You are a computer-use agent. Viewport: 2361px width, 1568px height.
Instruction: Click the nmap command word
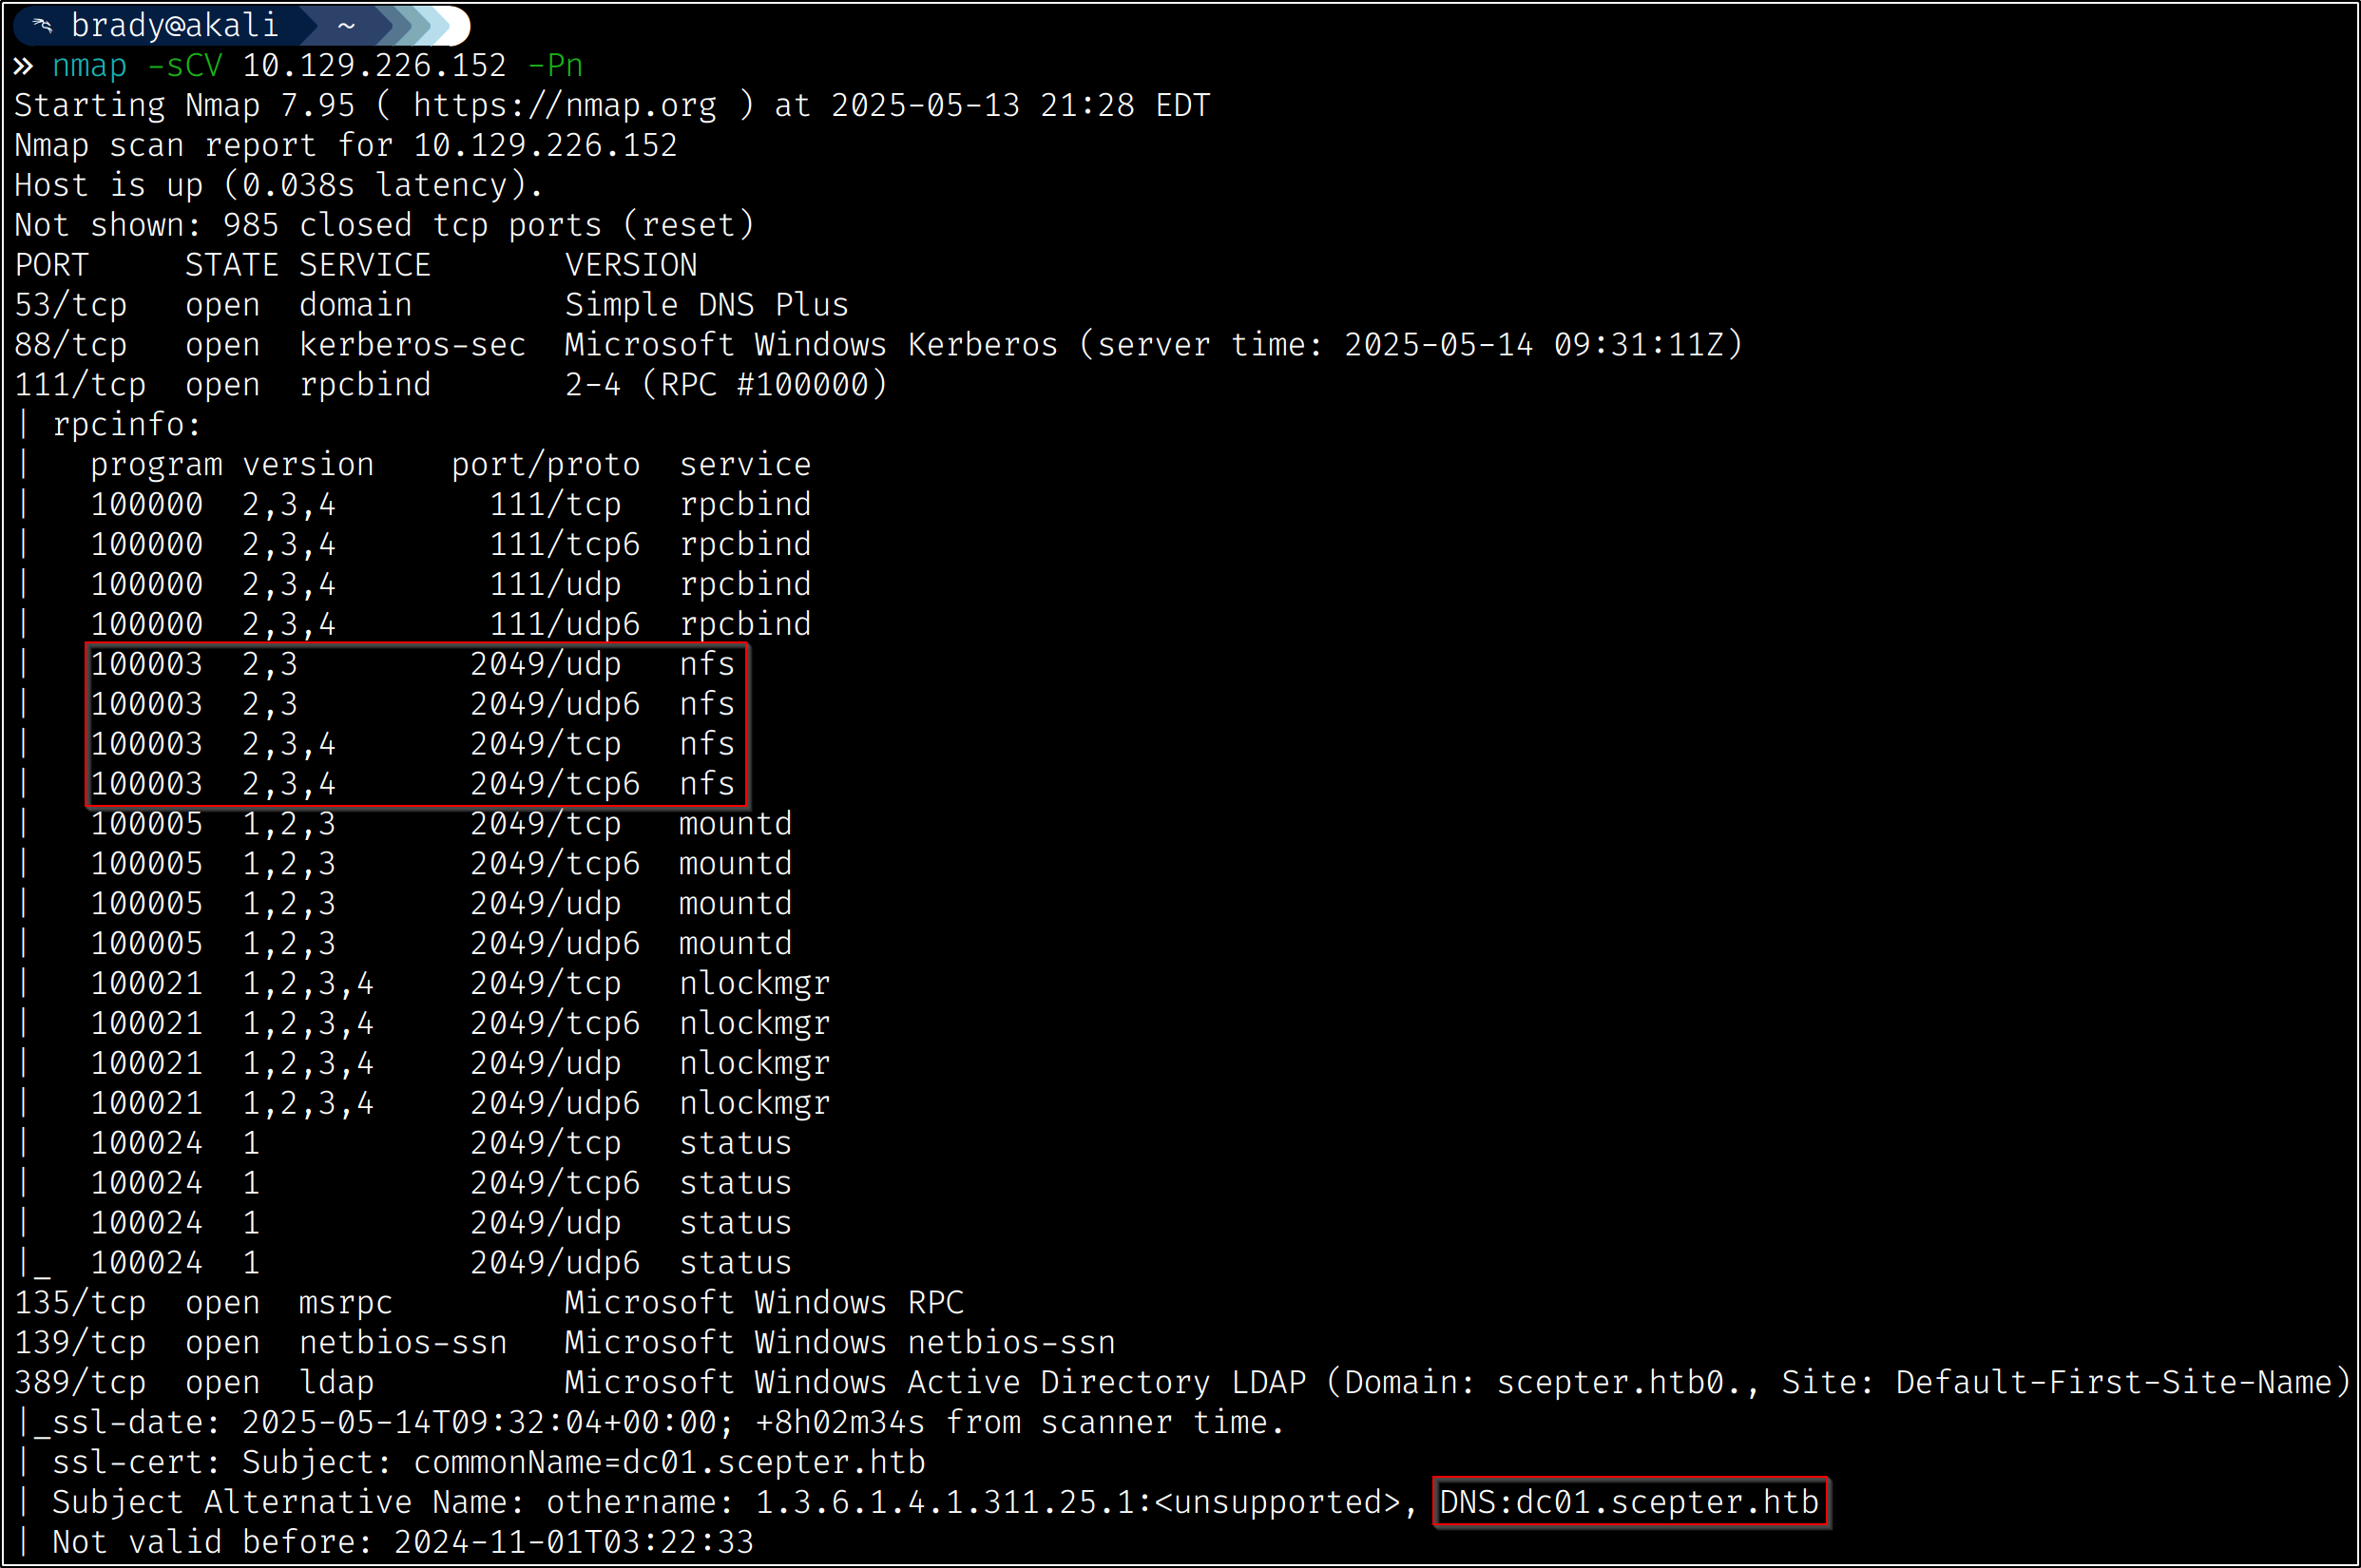(x=89, y=66)
